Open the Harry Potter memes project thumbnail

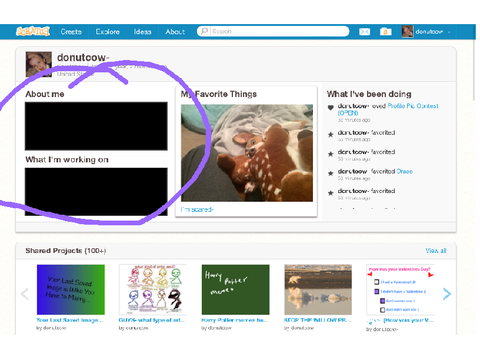point(236,290)
